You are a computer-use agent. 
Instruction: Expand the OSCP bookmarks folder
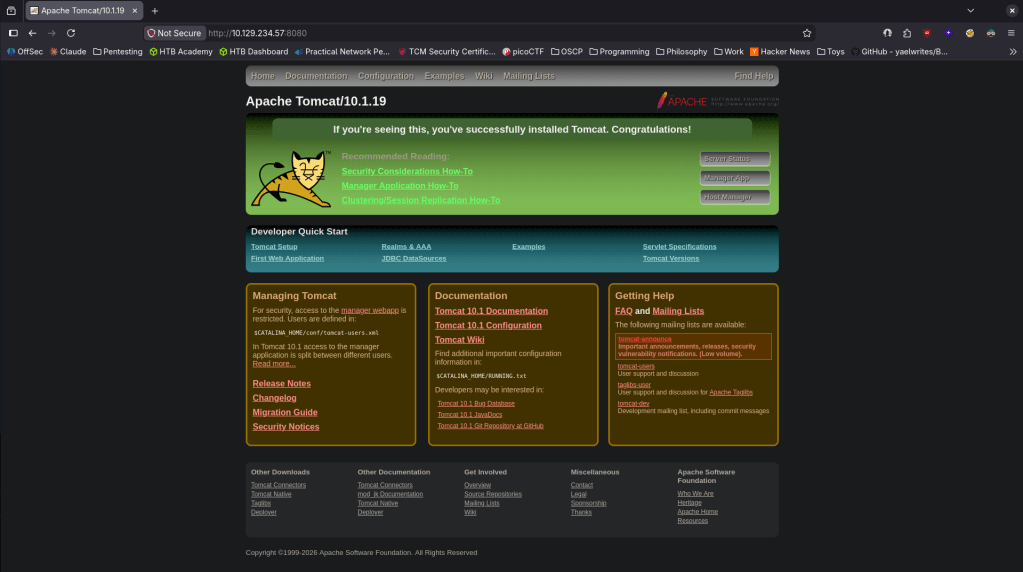pos(565,51)
